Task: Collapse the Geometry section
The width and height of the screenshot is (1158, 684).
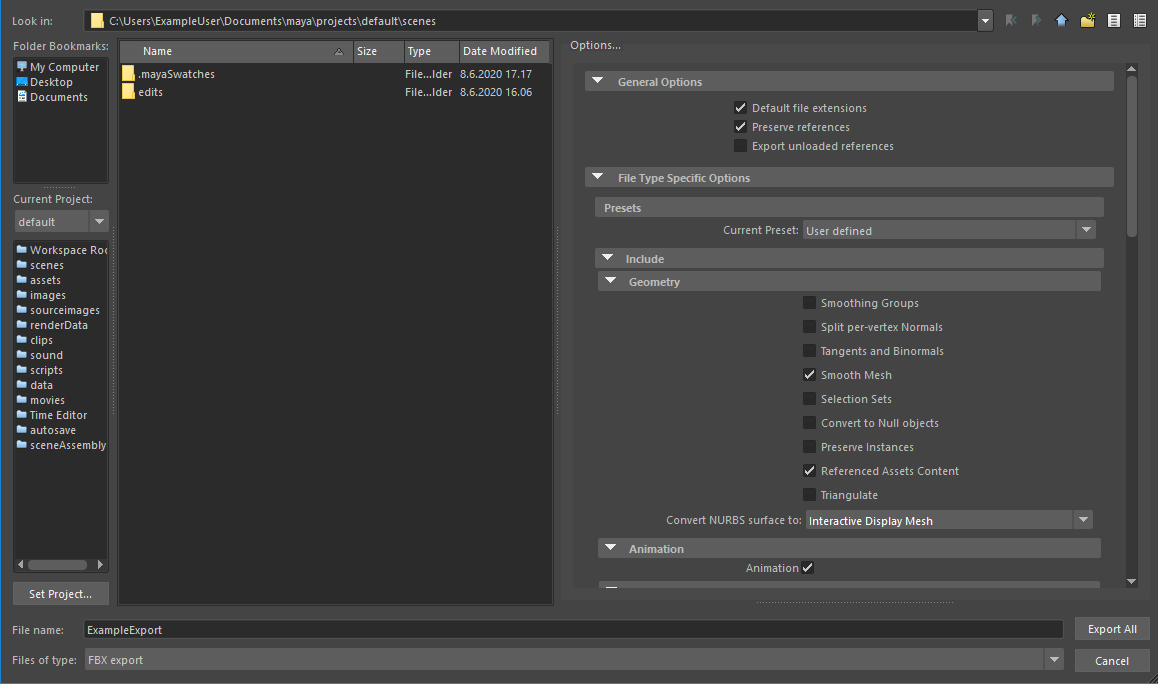Action: (x=611, y=281)
